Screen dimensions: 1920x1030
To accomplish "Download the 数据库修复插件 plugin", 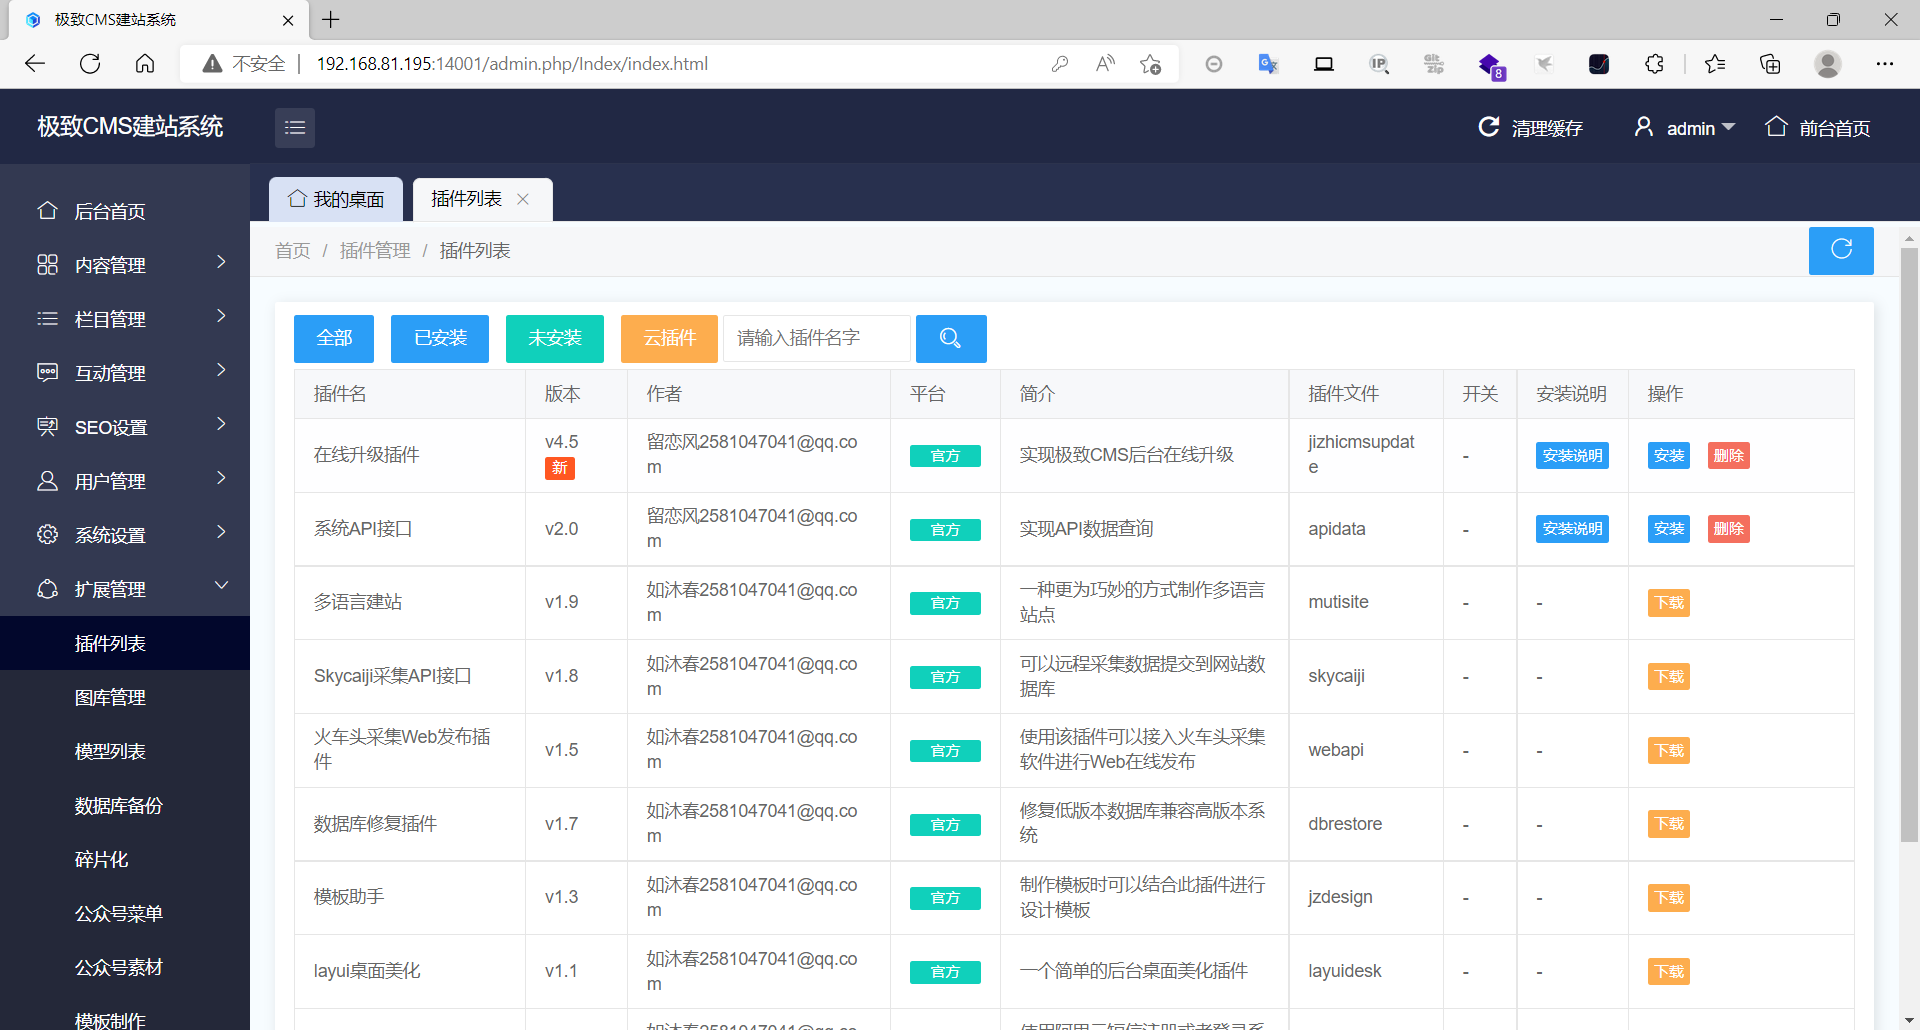I will pyautogui.click(x=1669, y=823).
